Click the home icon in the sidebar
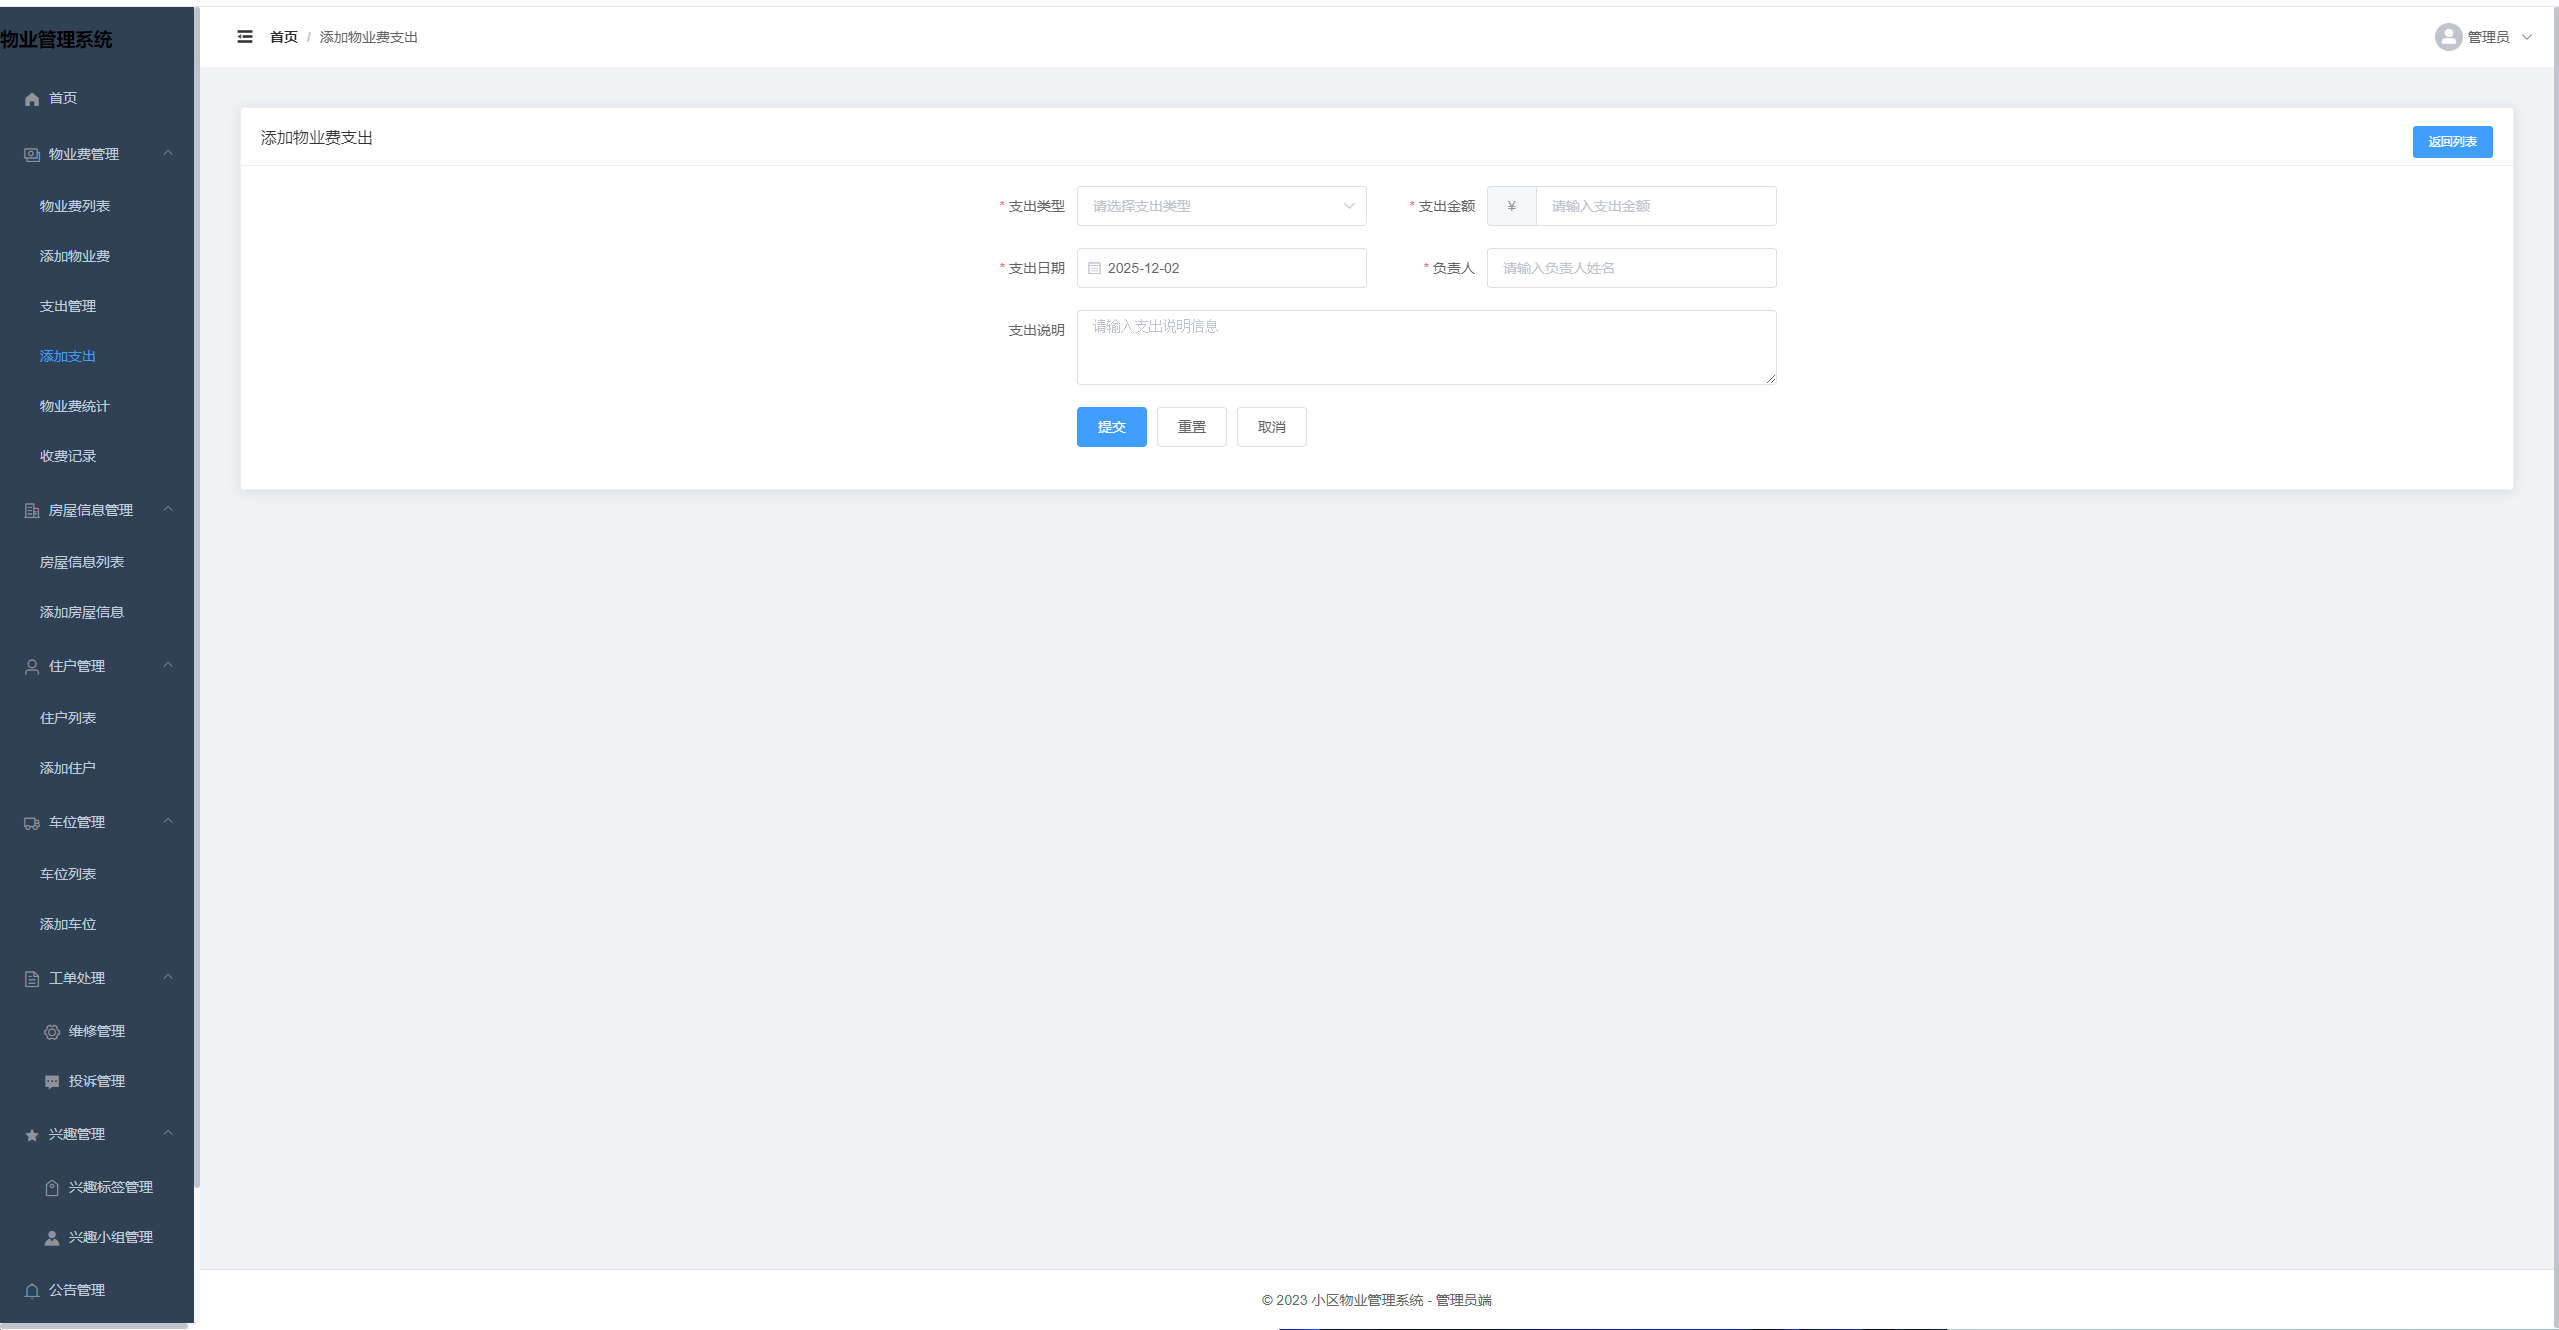 [32, 99]
